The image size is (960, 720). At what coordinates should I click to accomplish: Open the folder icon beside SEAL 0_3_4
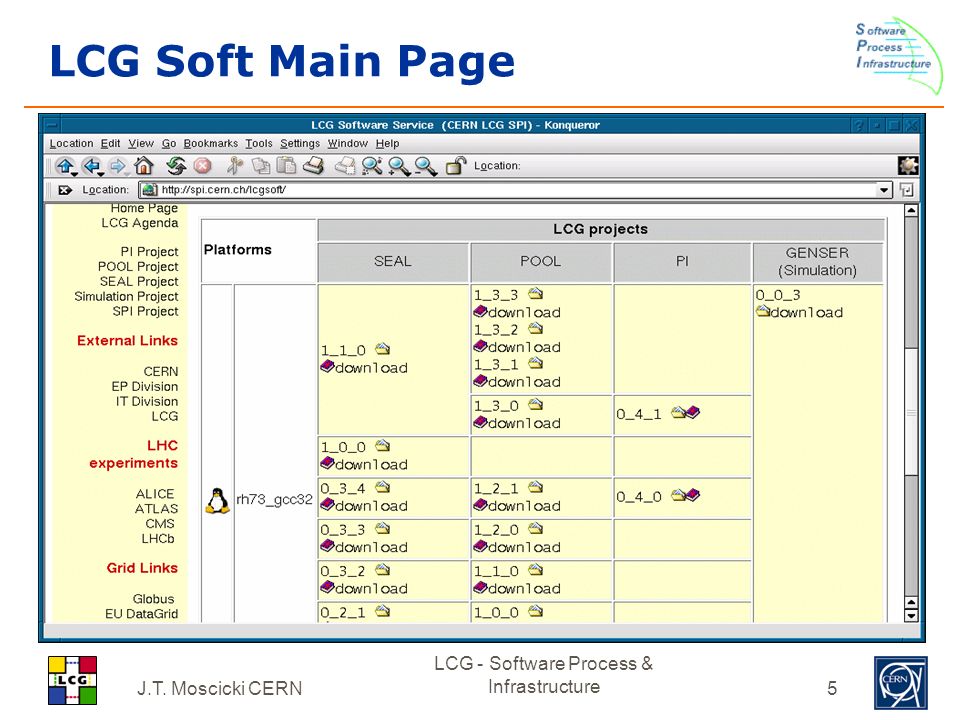383,487
